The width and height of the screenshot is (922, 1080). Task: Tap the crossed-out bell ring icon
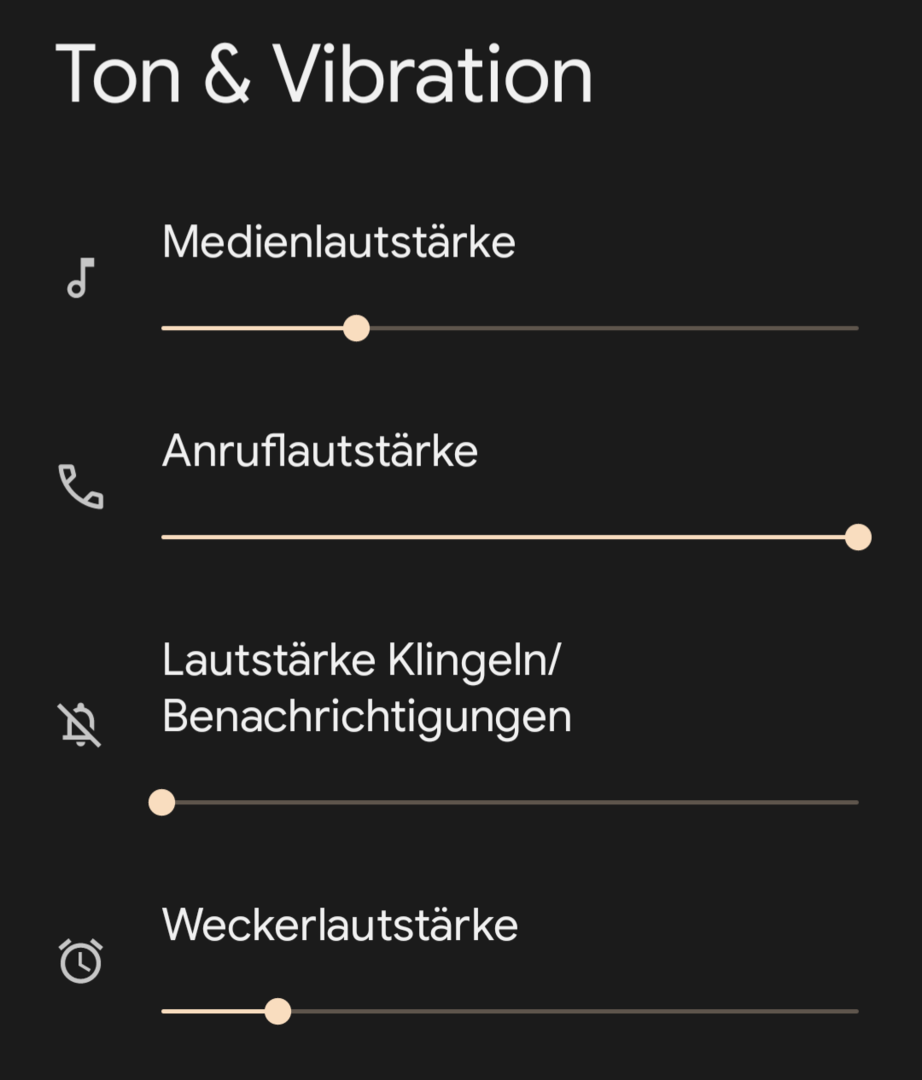tap(81, 725)
